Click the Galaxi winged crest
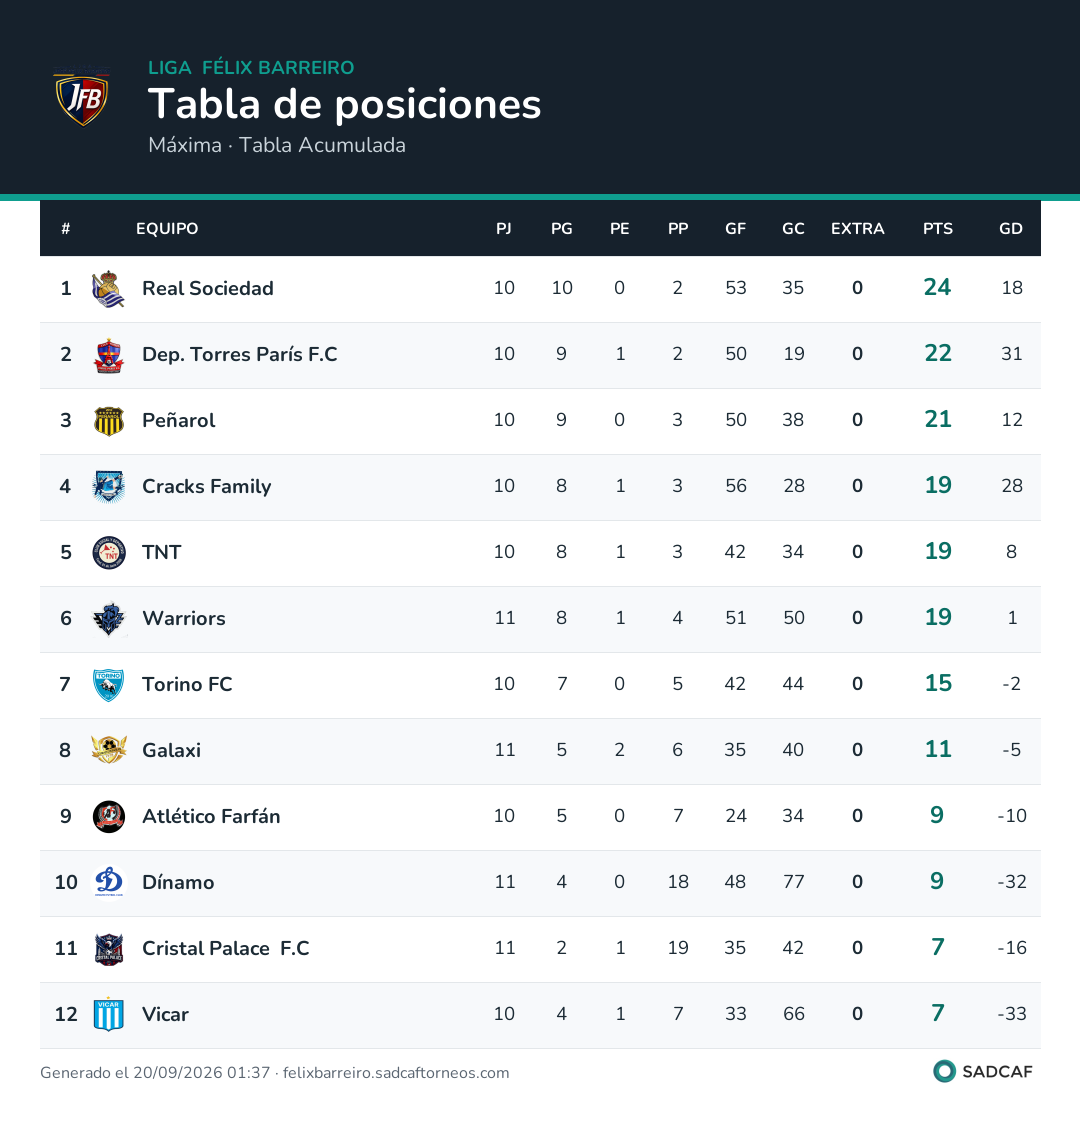 pyautogui.click(x=109, y=751)
